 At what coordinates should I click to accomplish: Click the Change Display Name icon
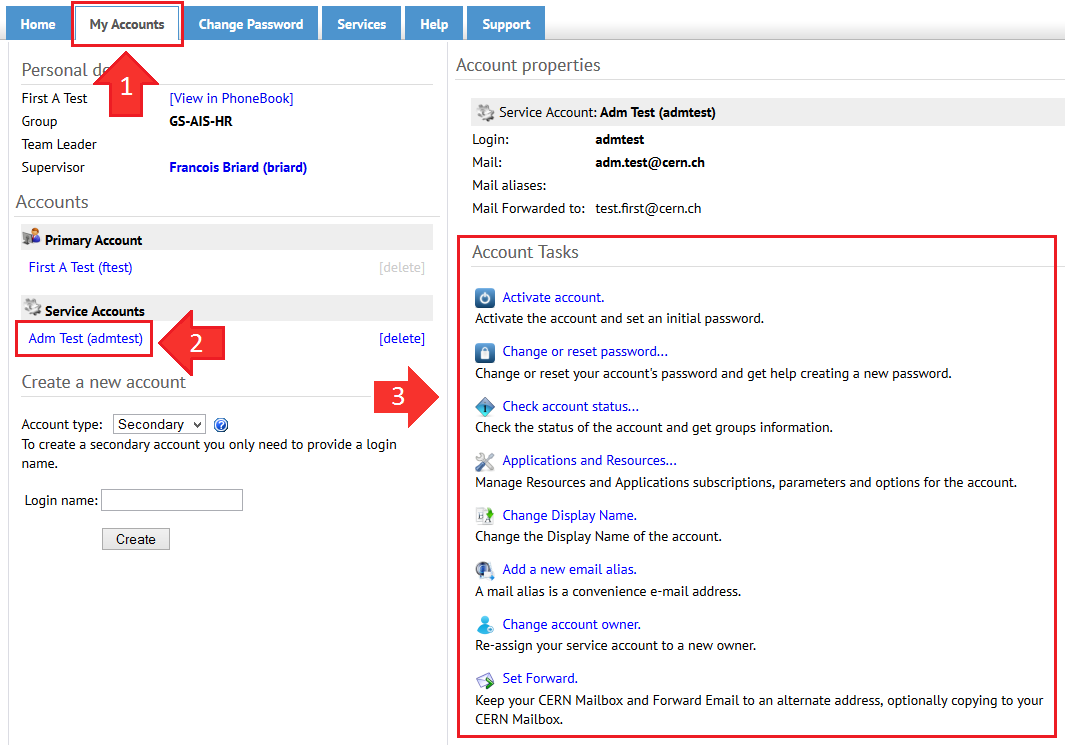pos(485,515)
